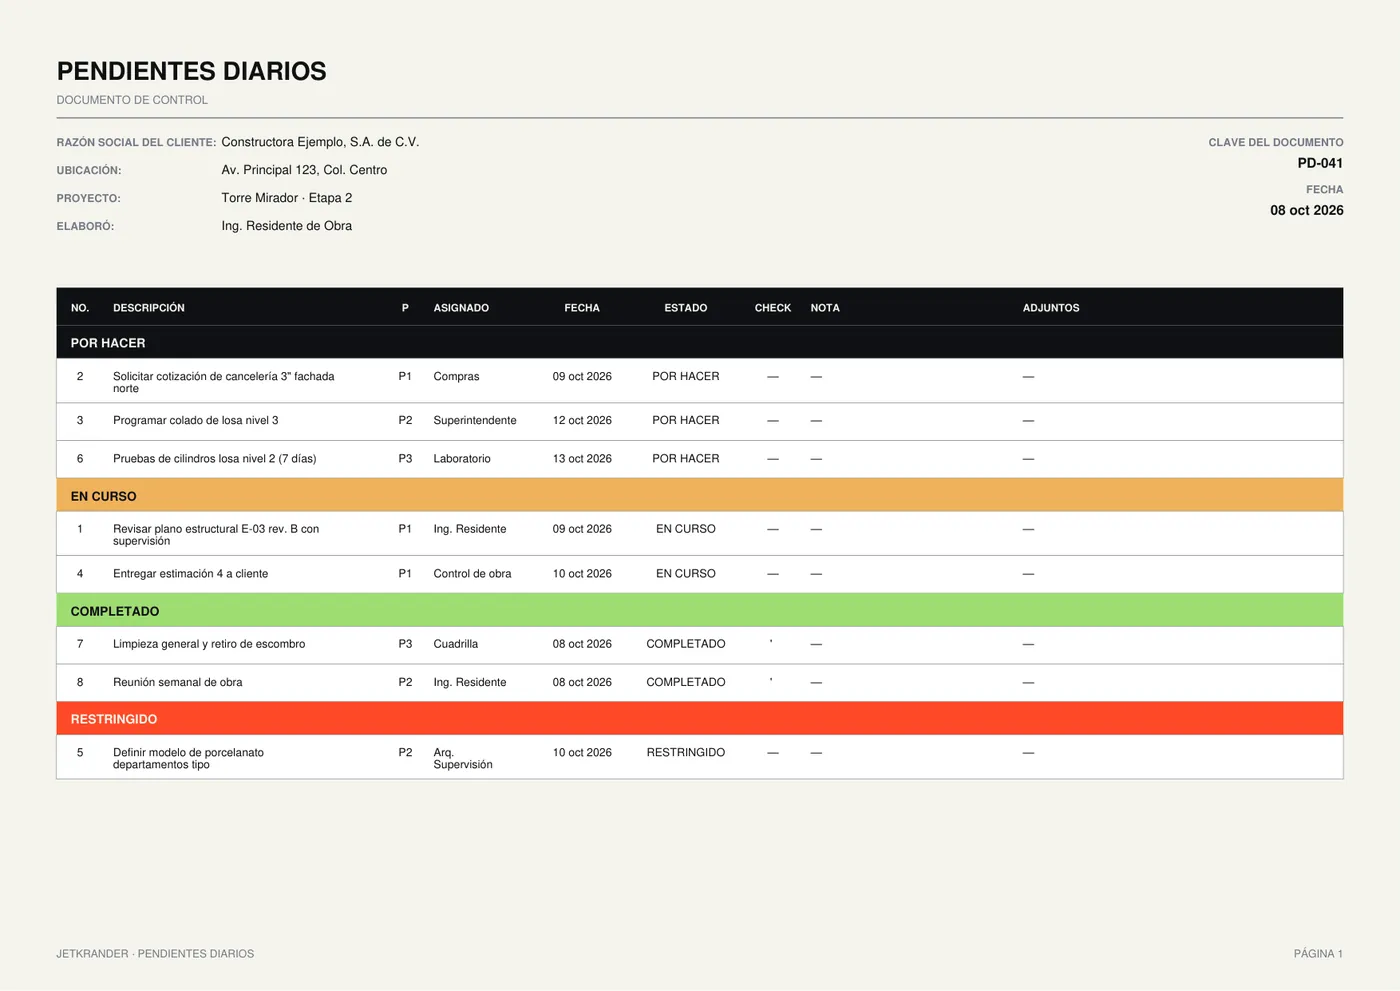
Task: Select task "Reunión semanal de obra"
Action: (x=178, y=682)
